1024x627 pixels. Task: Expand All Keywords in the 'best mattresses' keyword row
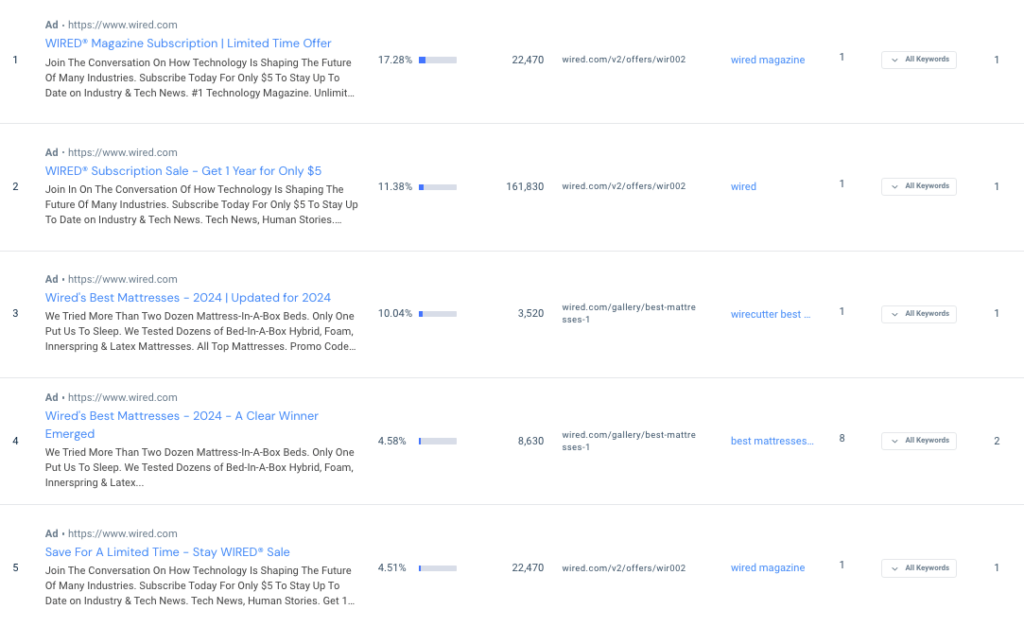click(x=918, y=441)
